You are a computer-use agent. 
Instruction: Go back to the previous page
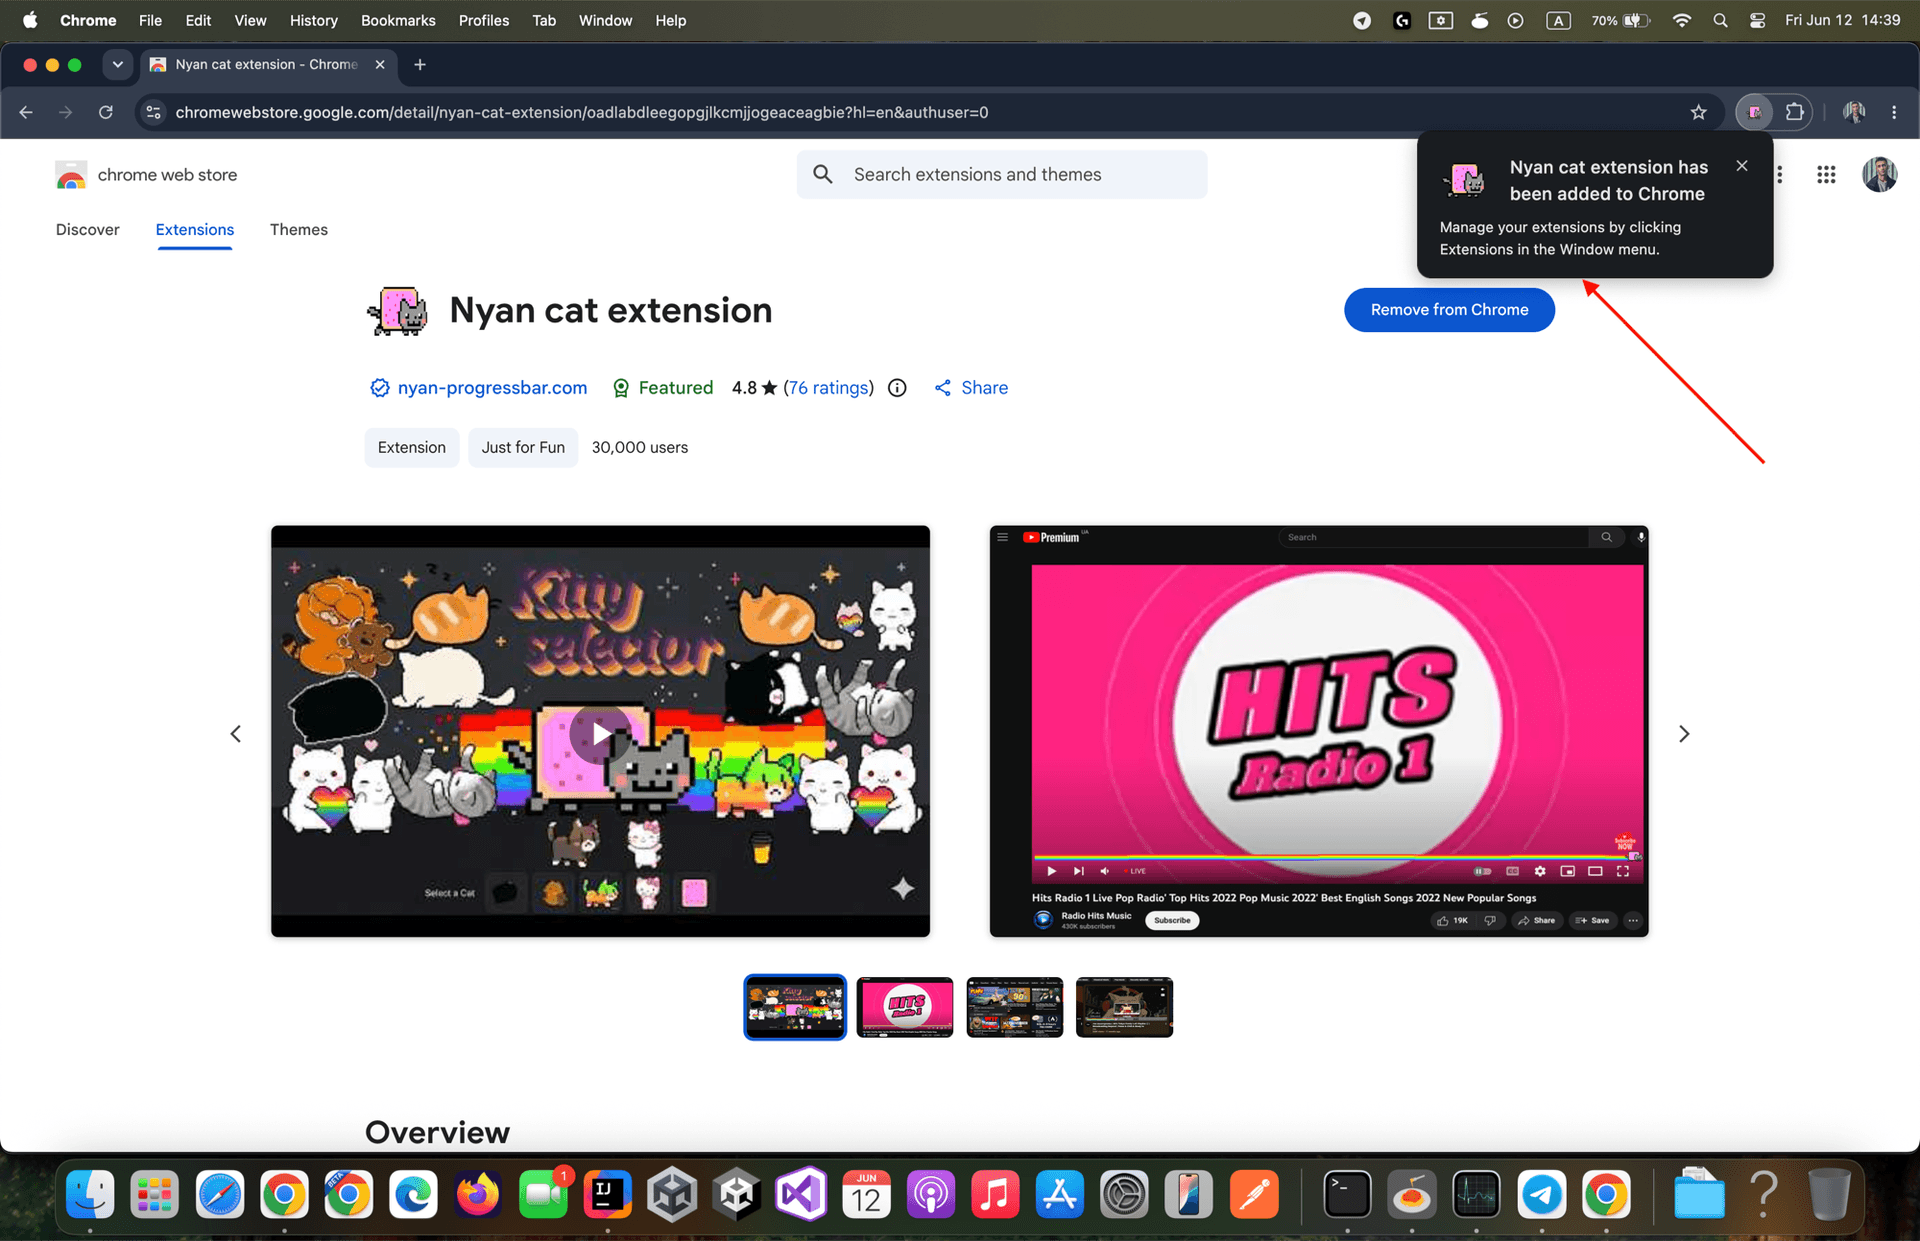tap(26, 112)
